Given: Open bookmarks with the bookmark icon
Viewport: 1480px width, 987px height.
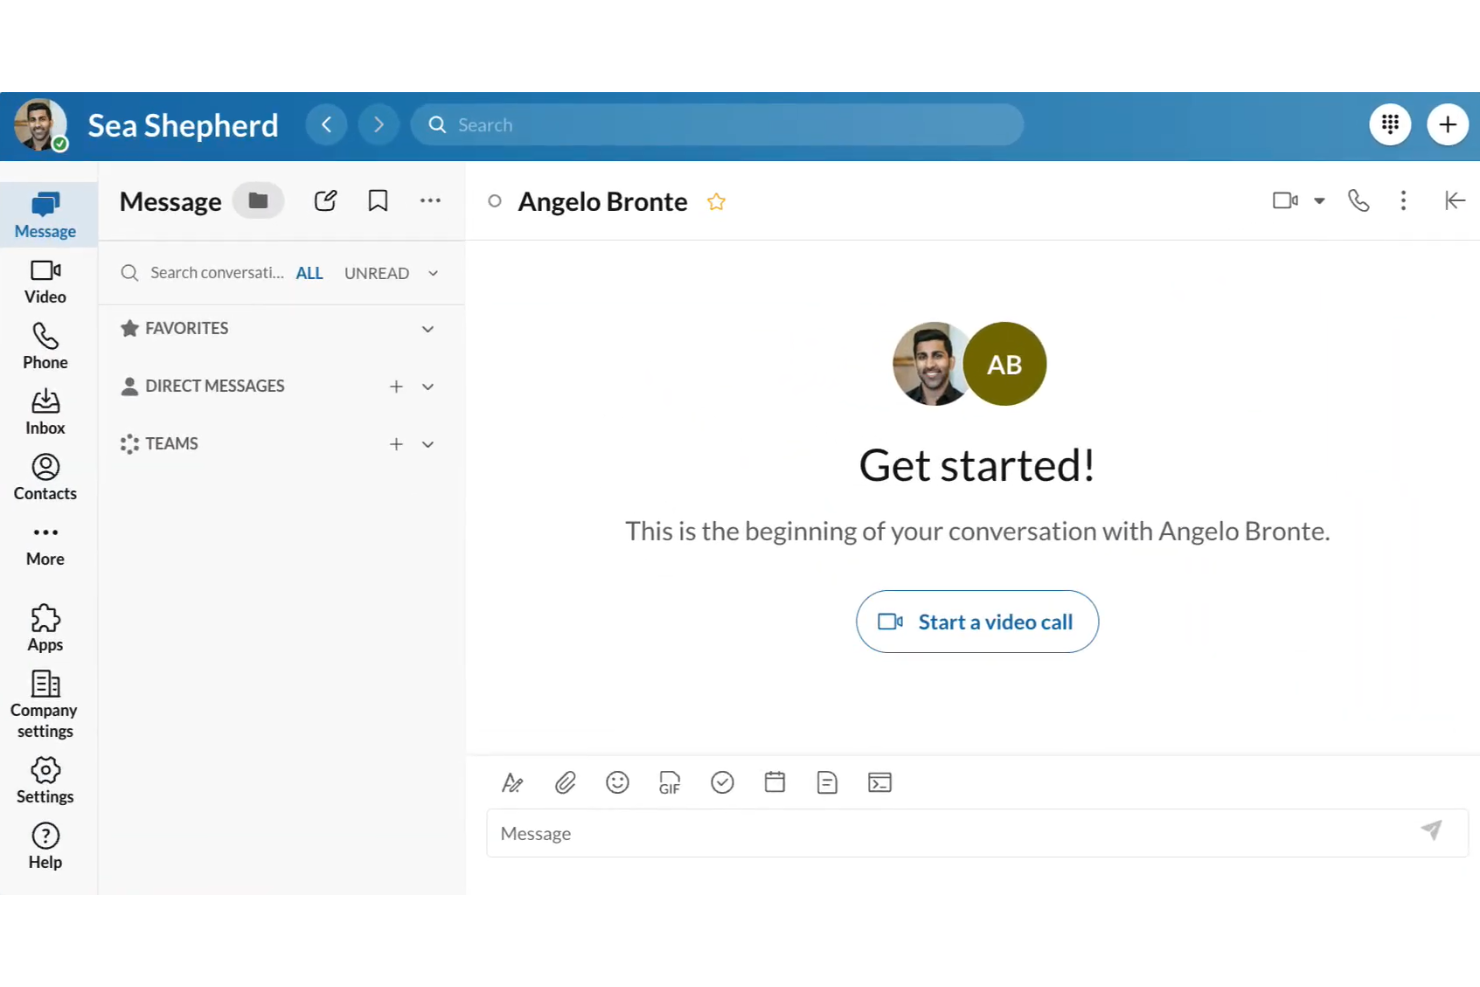Looking at the screenshot, I should point(378,201).
